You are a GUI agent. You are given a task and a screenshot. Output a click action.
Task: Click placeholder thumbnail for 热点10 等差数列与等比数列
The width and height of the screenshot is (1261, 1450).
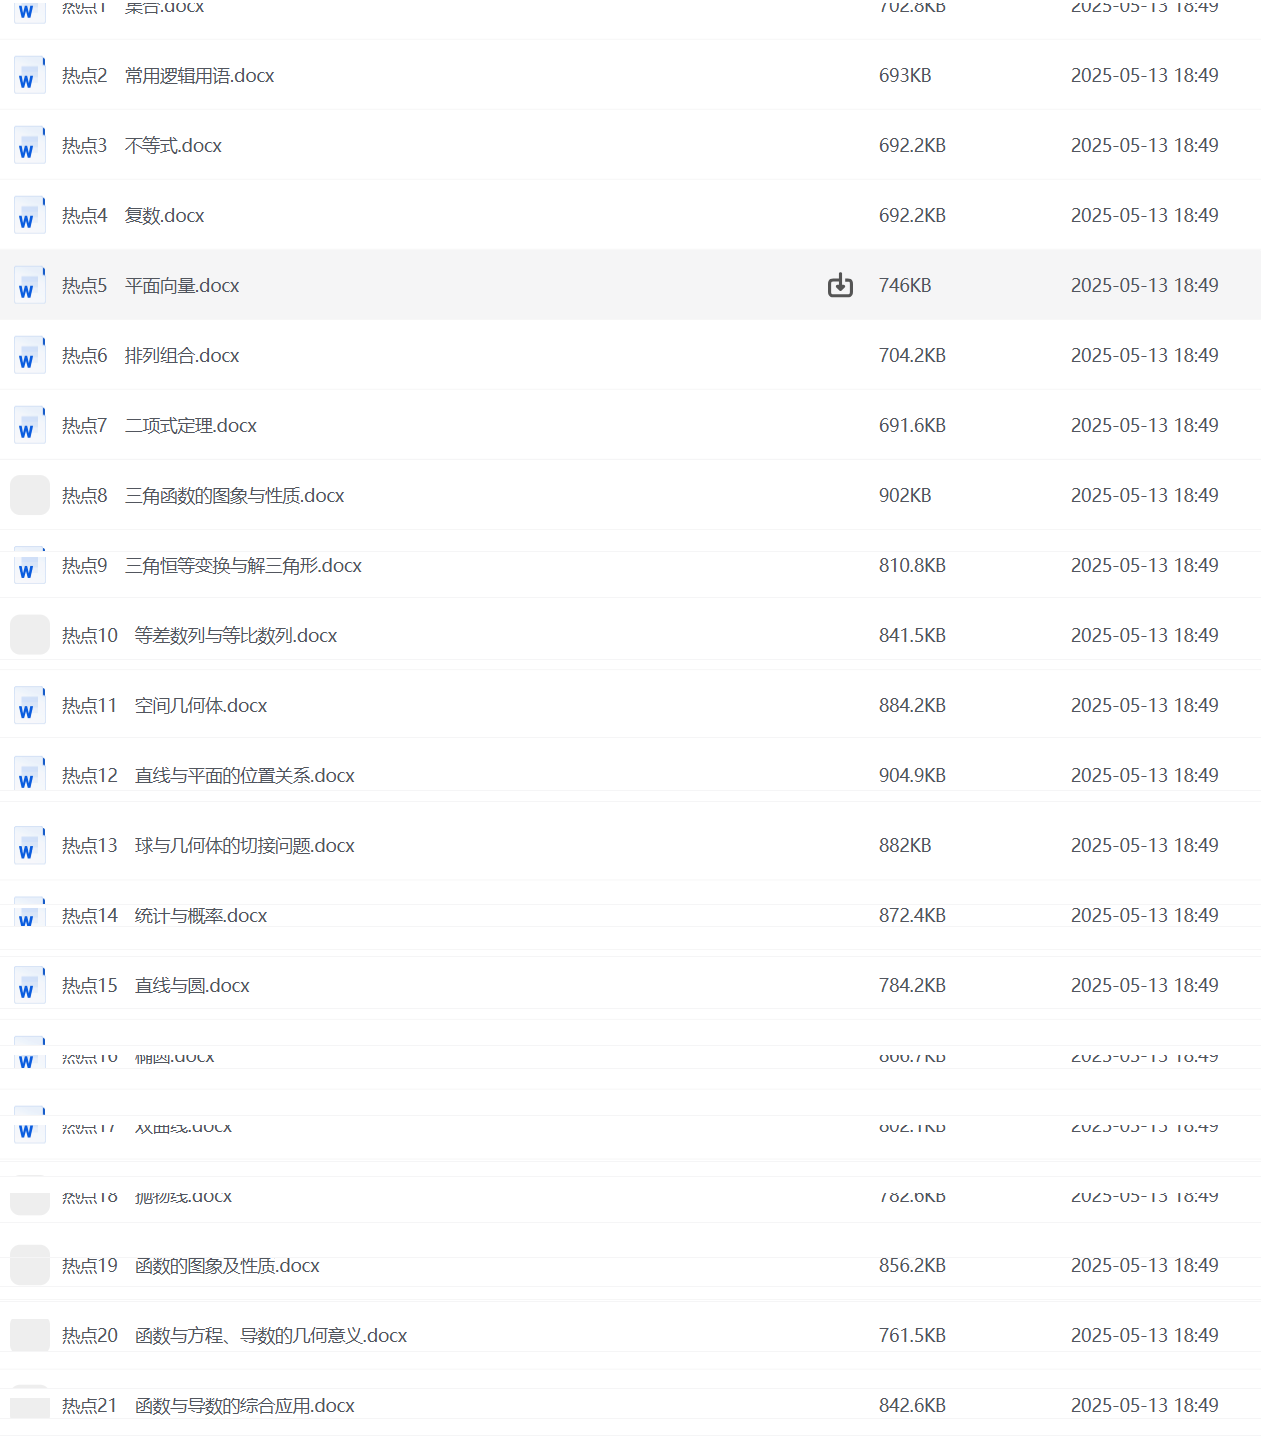tap(29, 636)
